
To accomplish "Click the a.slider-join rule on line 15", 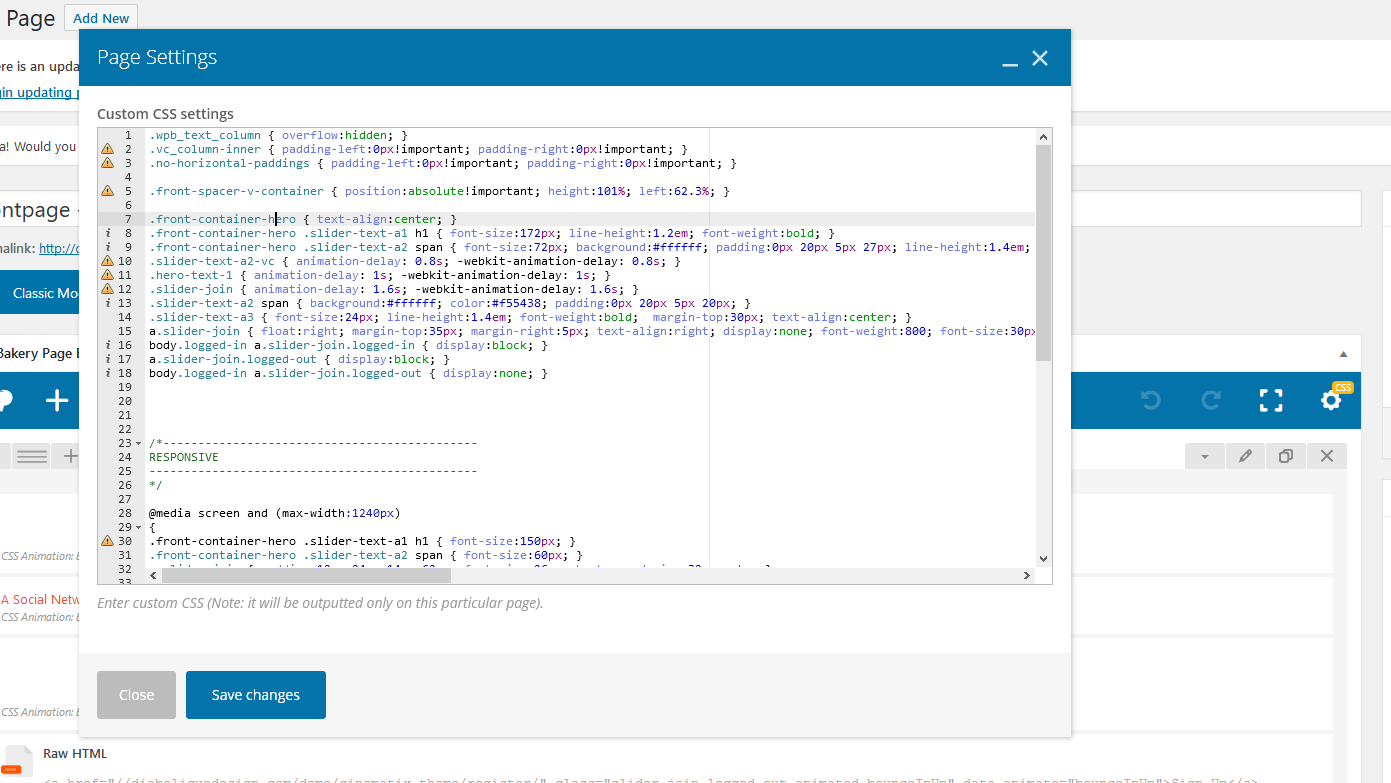I will click(591, 331).
